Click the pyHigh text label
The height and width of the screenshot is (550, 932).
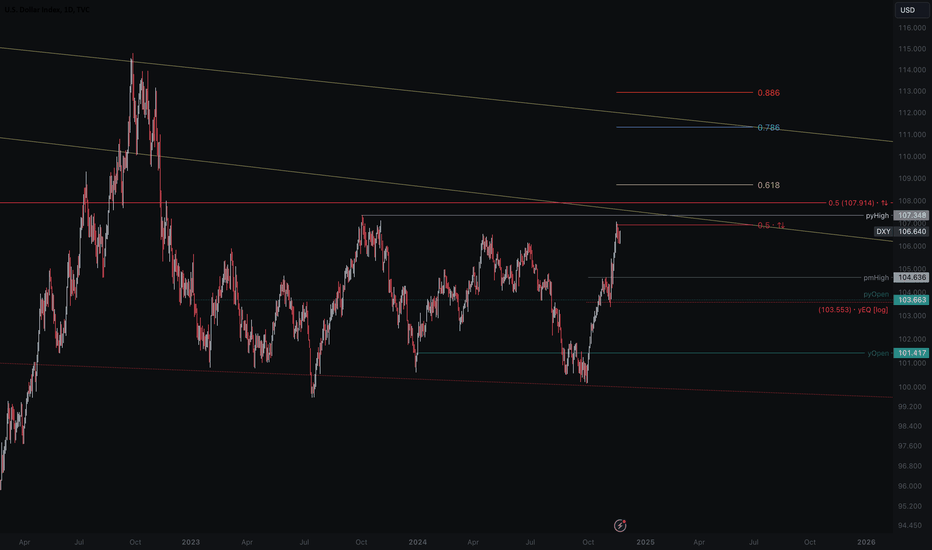(x=877, y=216)
